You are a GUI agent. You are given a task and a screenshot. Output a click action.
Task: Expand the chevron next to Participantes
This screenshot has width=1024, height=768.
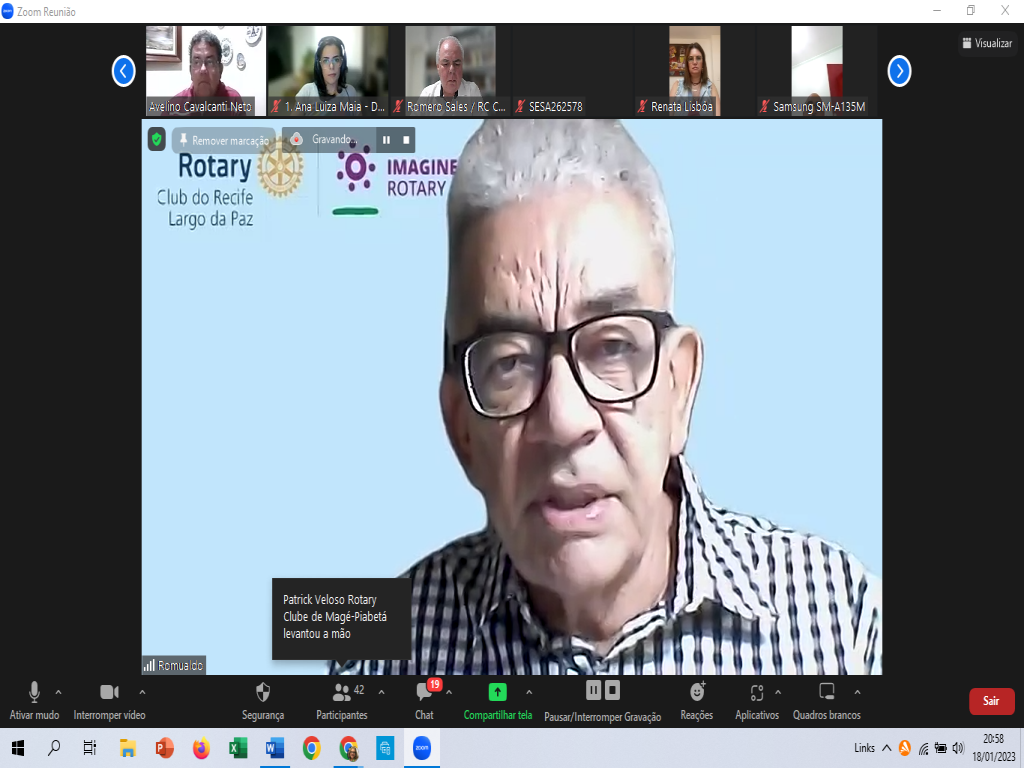[x=381, y=691]
